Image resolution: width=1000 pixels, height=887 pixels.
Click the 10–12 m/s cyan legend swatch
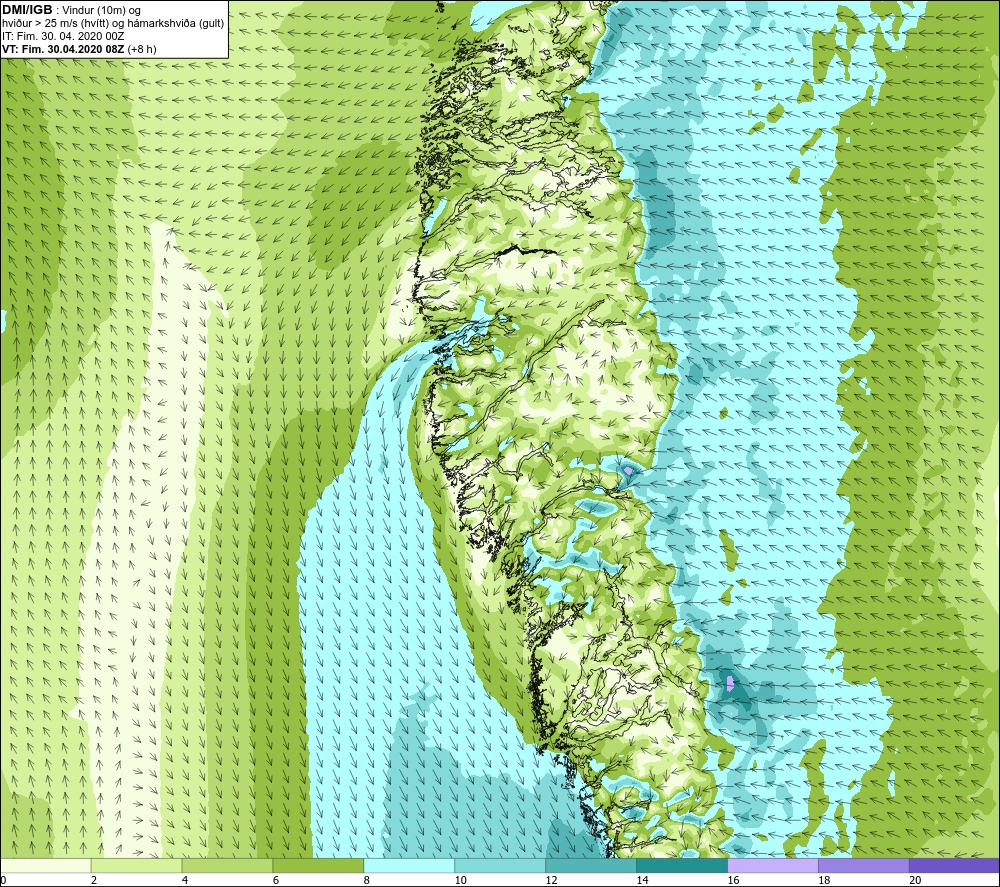[500, 865]
